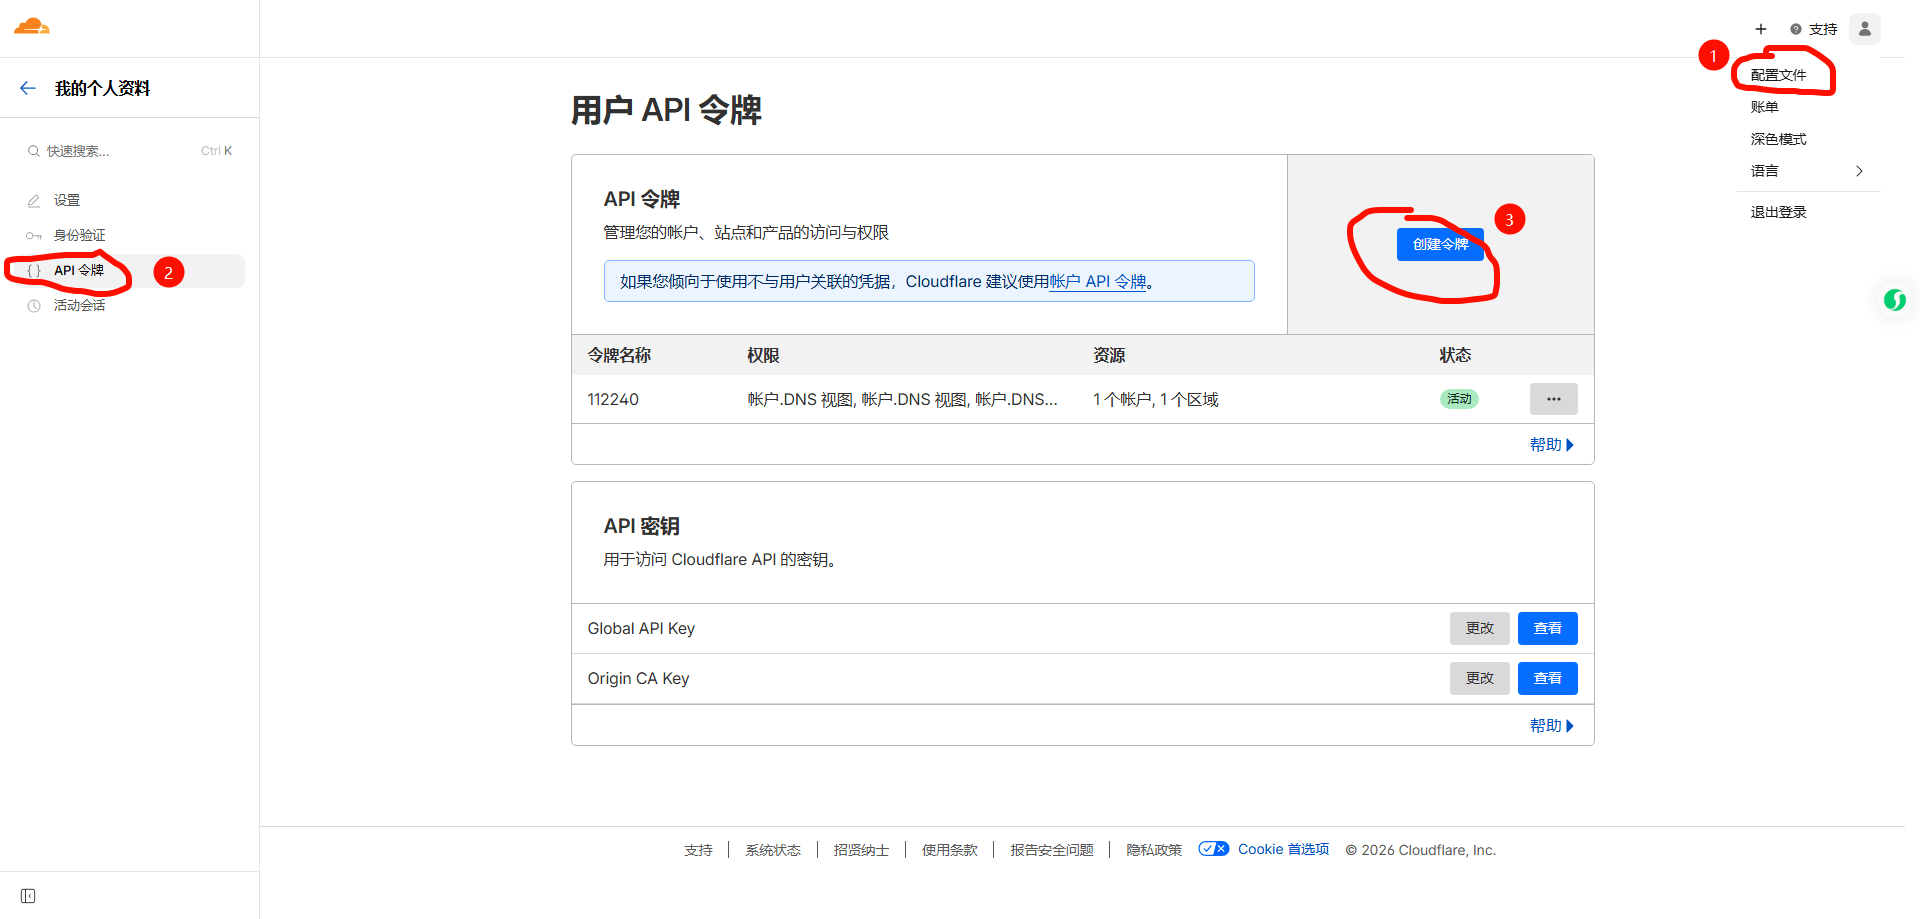This screenshot has height=919, width=1920.
Task: Open the add (+) icon in top bar
Action: click(x=1761, y=29)
